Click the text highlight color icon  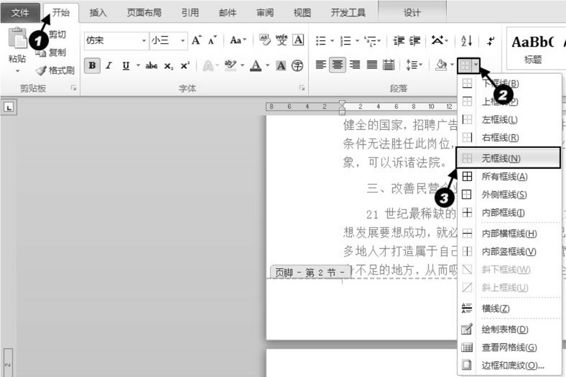[230, 66]
